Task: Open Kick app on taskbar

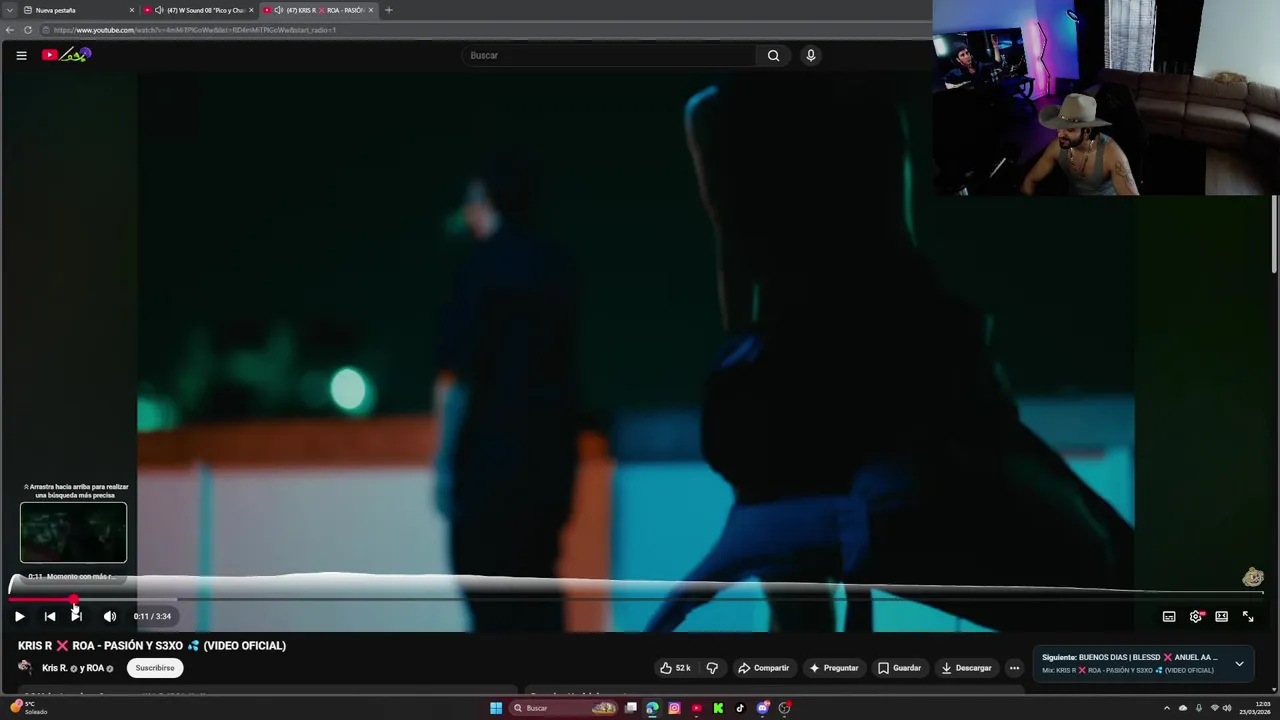Action: 718,708
